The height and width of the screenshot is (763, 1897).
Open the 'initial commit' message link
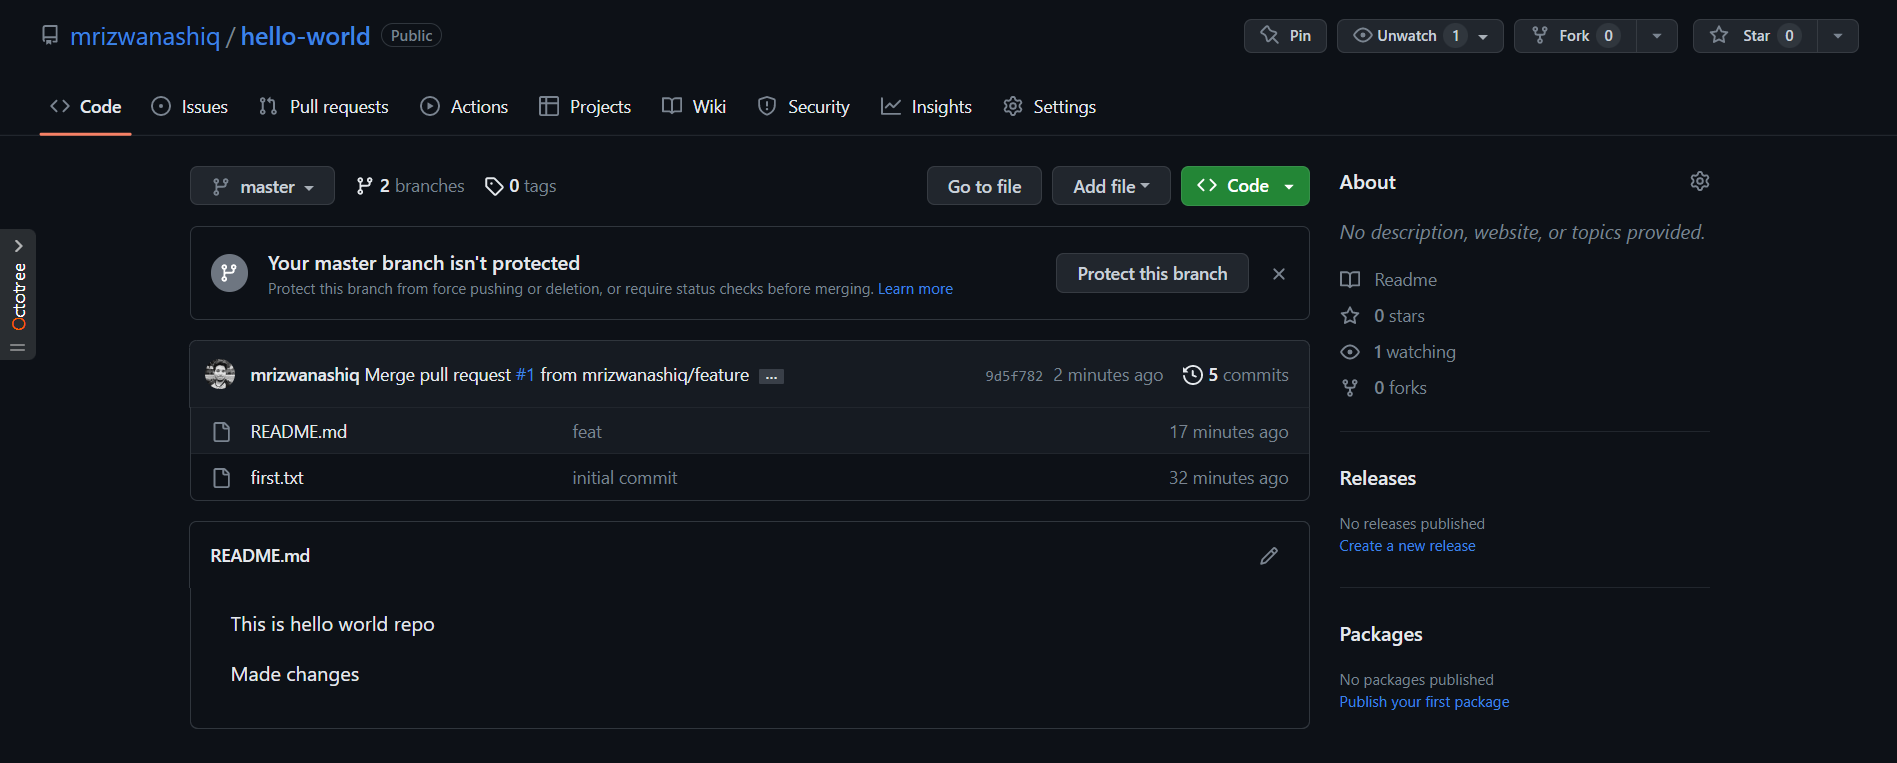coord(625,478)
